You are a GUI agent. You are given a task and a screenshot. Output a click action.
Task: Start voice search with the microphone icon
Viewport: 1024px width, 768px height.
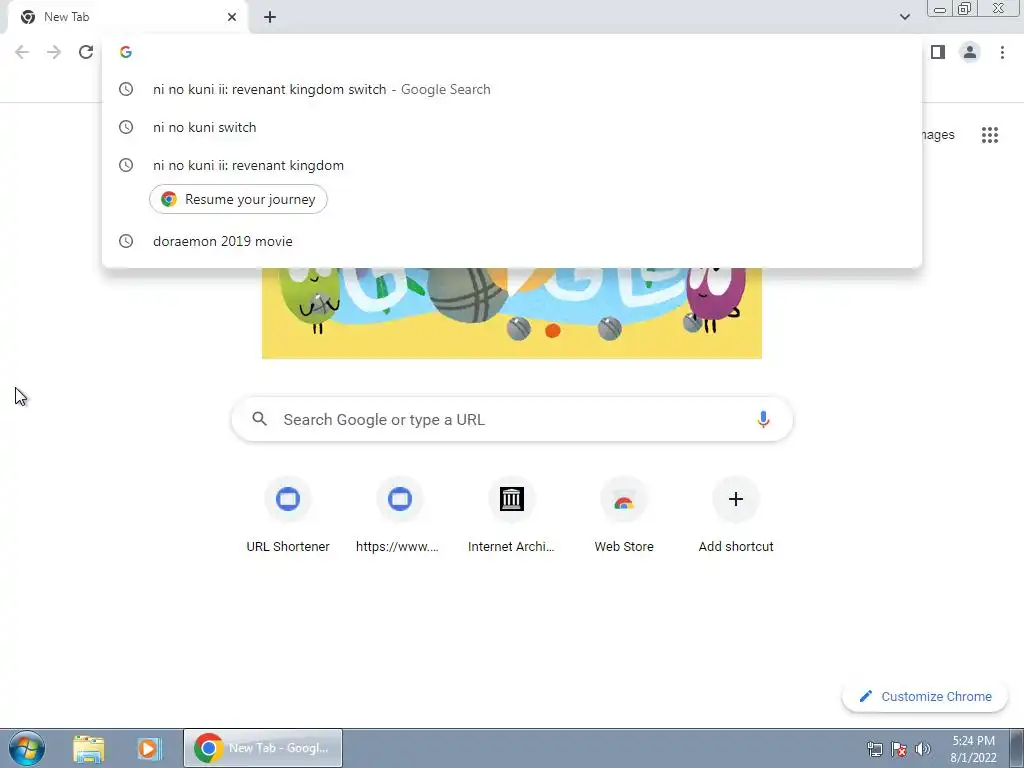click(x=763, y=419)
